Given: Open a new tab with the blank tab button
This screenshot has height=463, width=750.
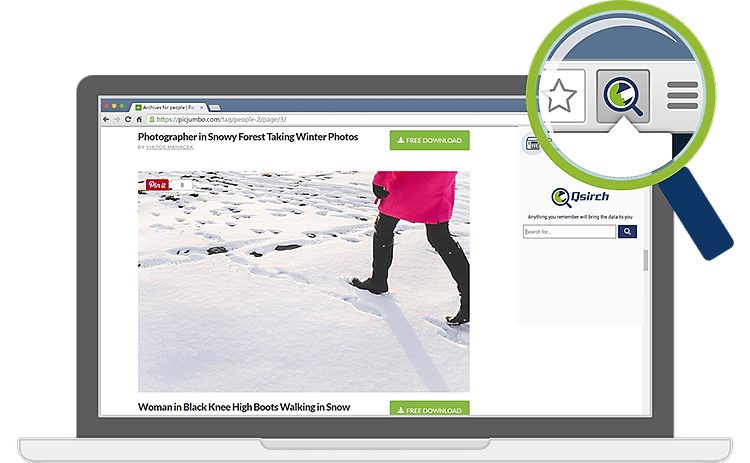Looking at the screenshot, I should click(215, 108).
